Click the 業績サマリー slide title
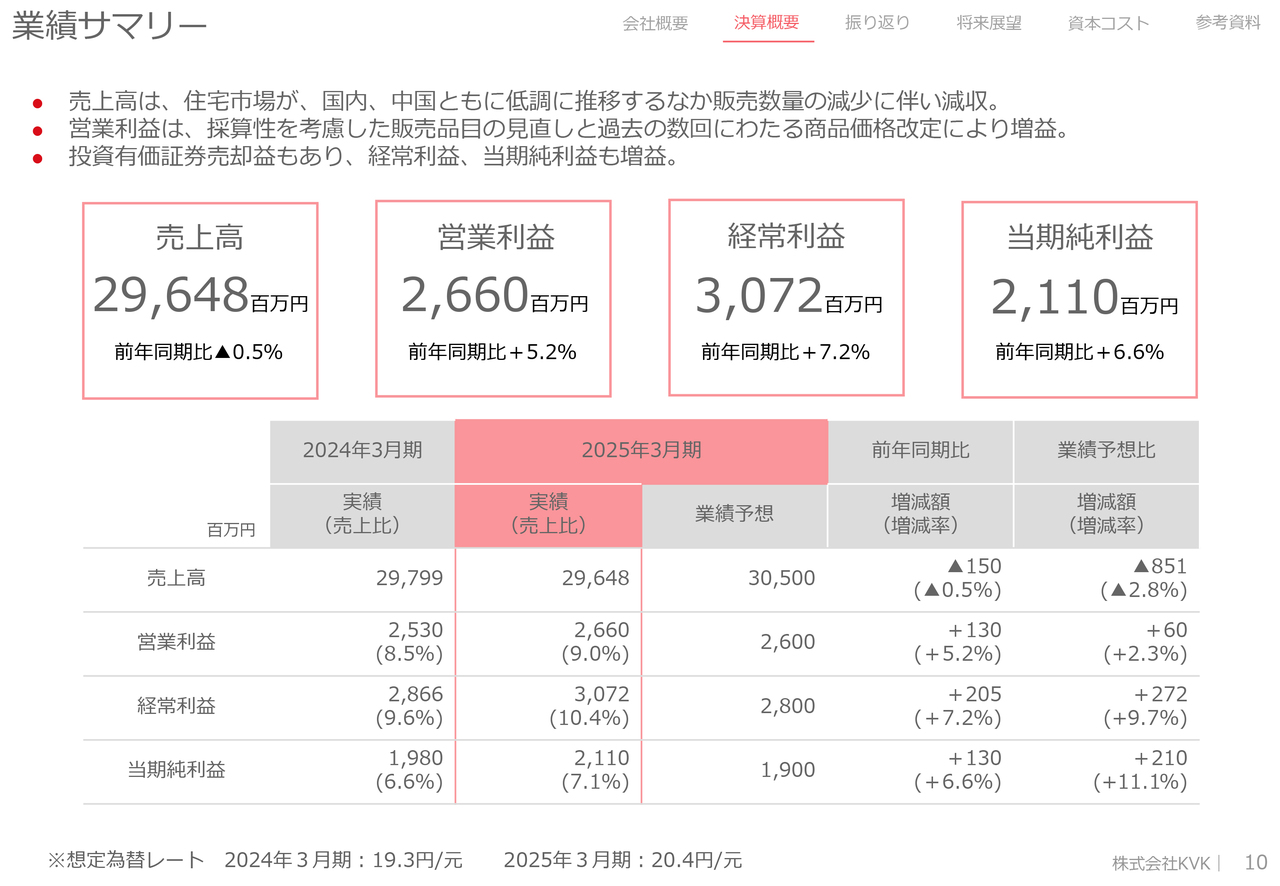 (x=109, y=27)
